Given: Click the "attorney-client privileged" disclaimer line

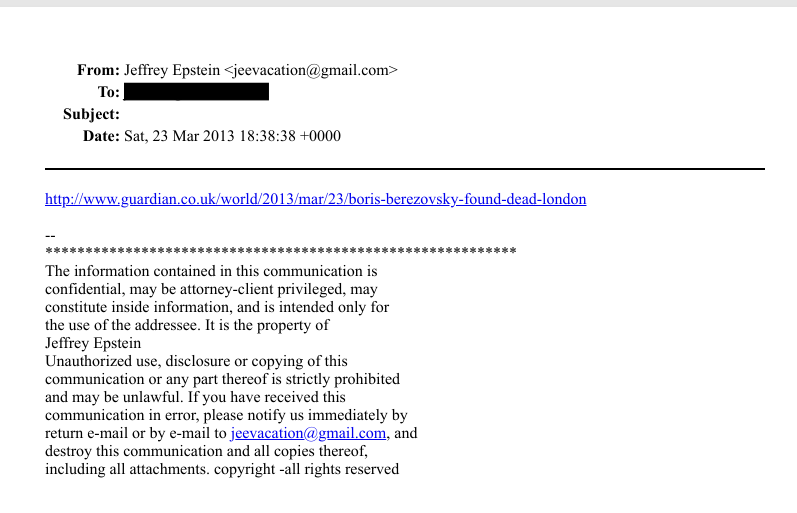Looking at the screenshot, I should point(211,289).
